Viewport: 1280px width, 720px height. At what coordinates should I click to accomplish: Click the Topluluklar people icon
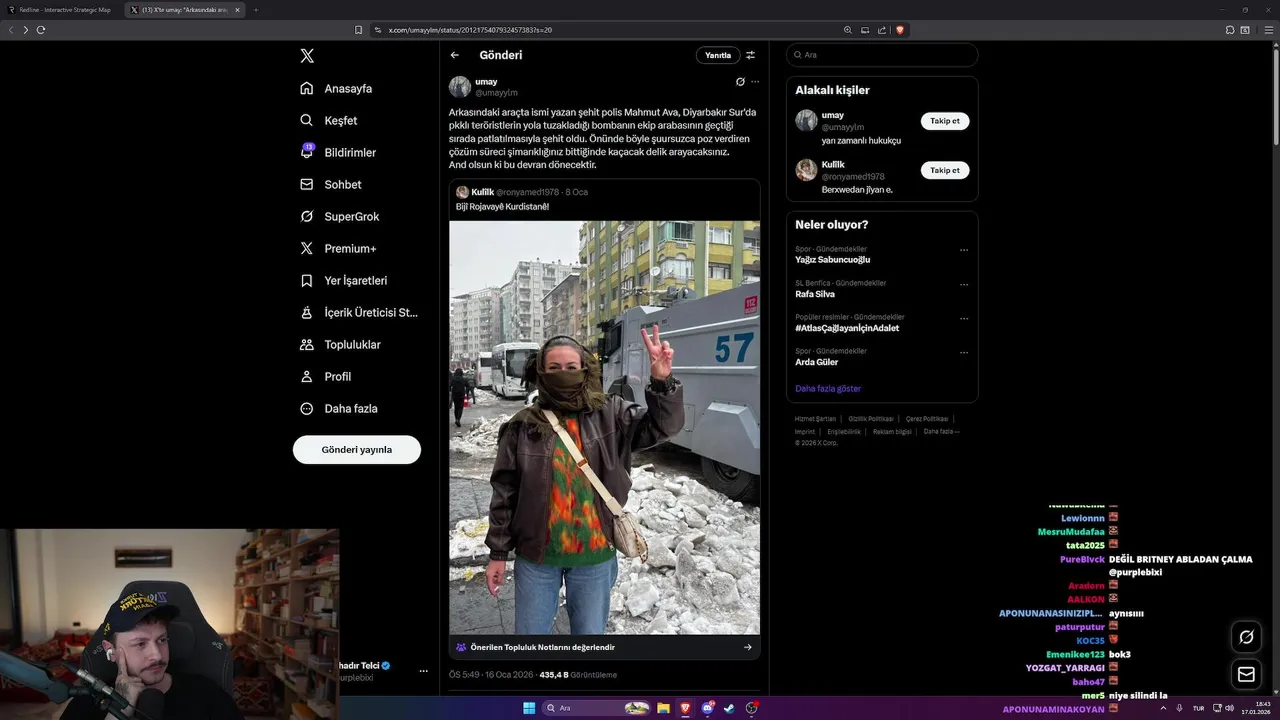tap(307, 345)
